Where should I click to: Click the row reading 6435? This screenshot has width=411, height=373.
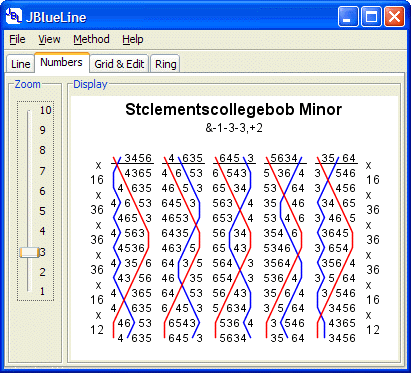click(175, 233)
